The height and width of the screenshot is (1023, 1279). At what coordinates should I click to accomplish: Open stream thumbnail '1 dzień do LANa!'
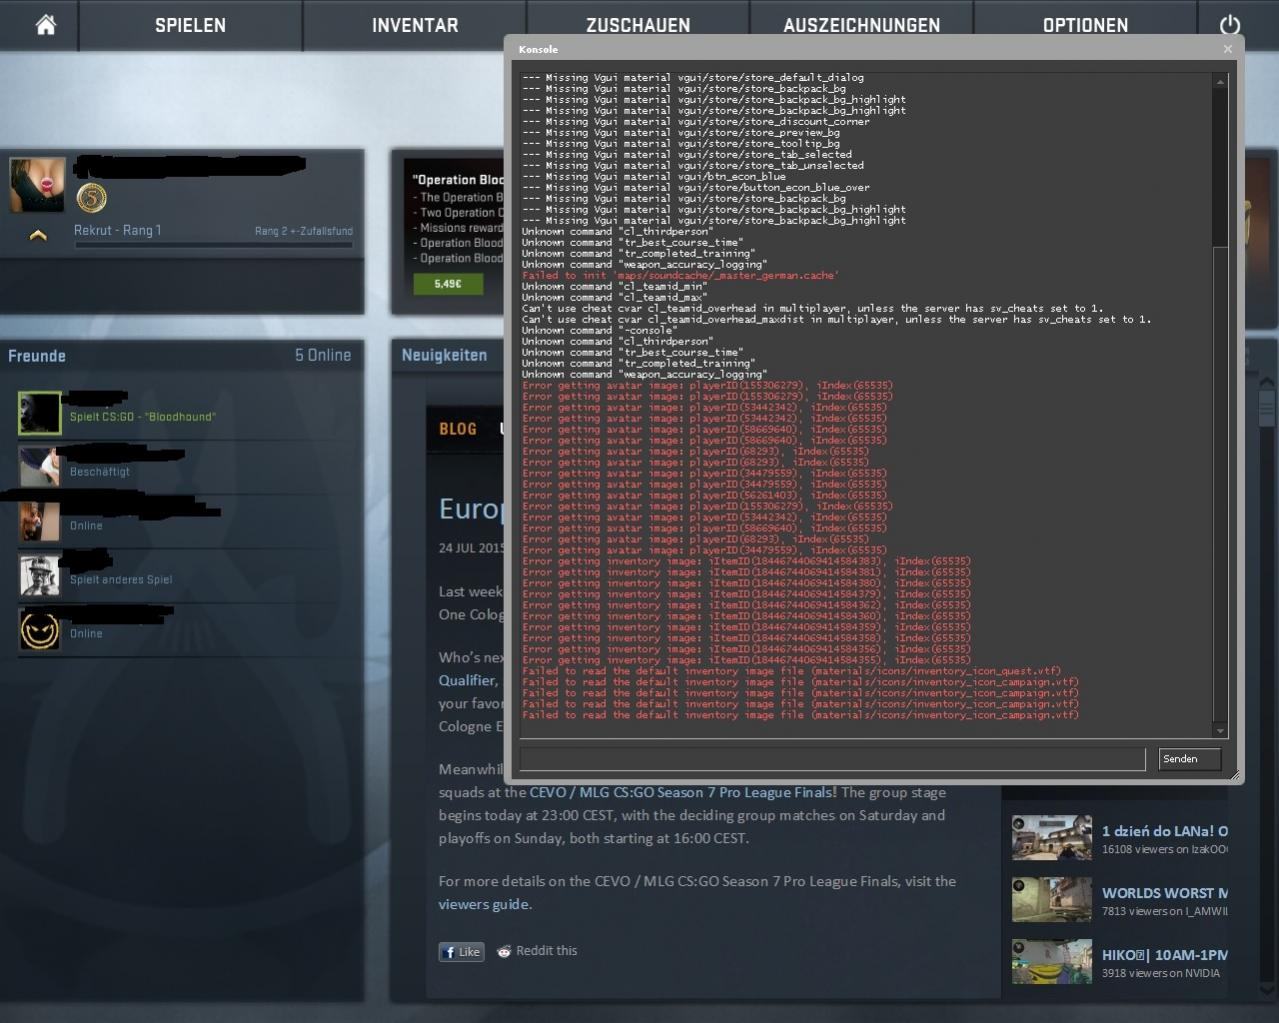1052,838
